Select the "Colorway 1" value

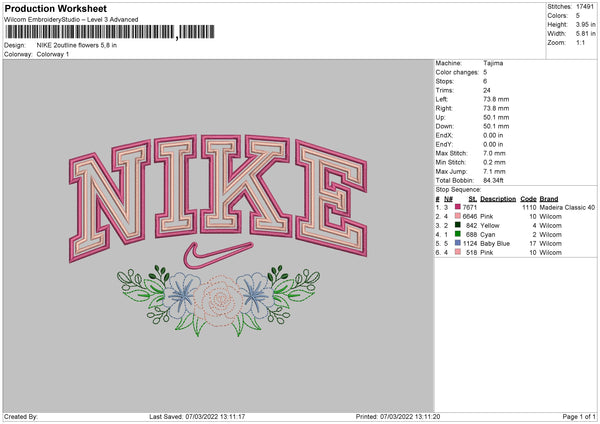click(53, 54)
